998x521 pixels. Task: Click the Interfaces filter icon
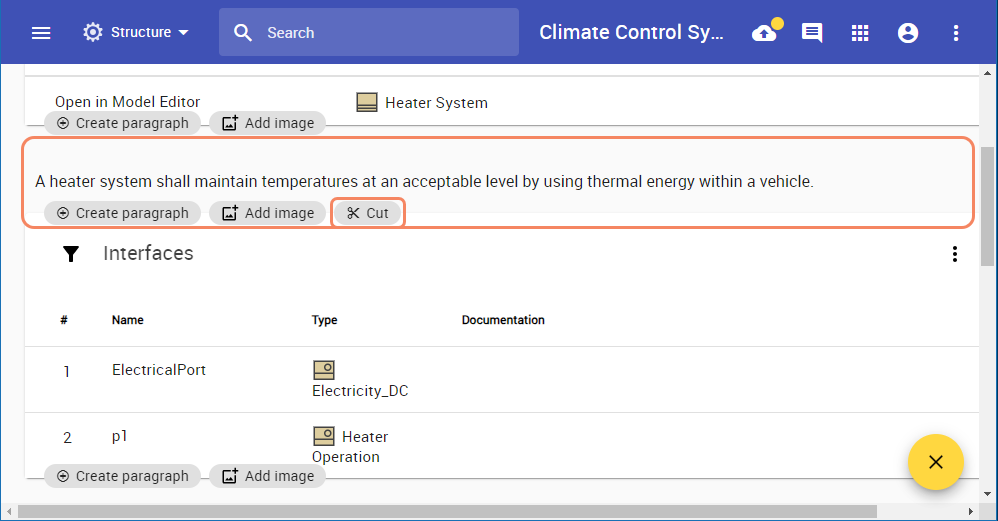coord(71,254)
